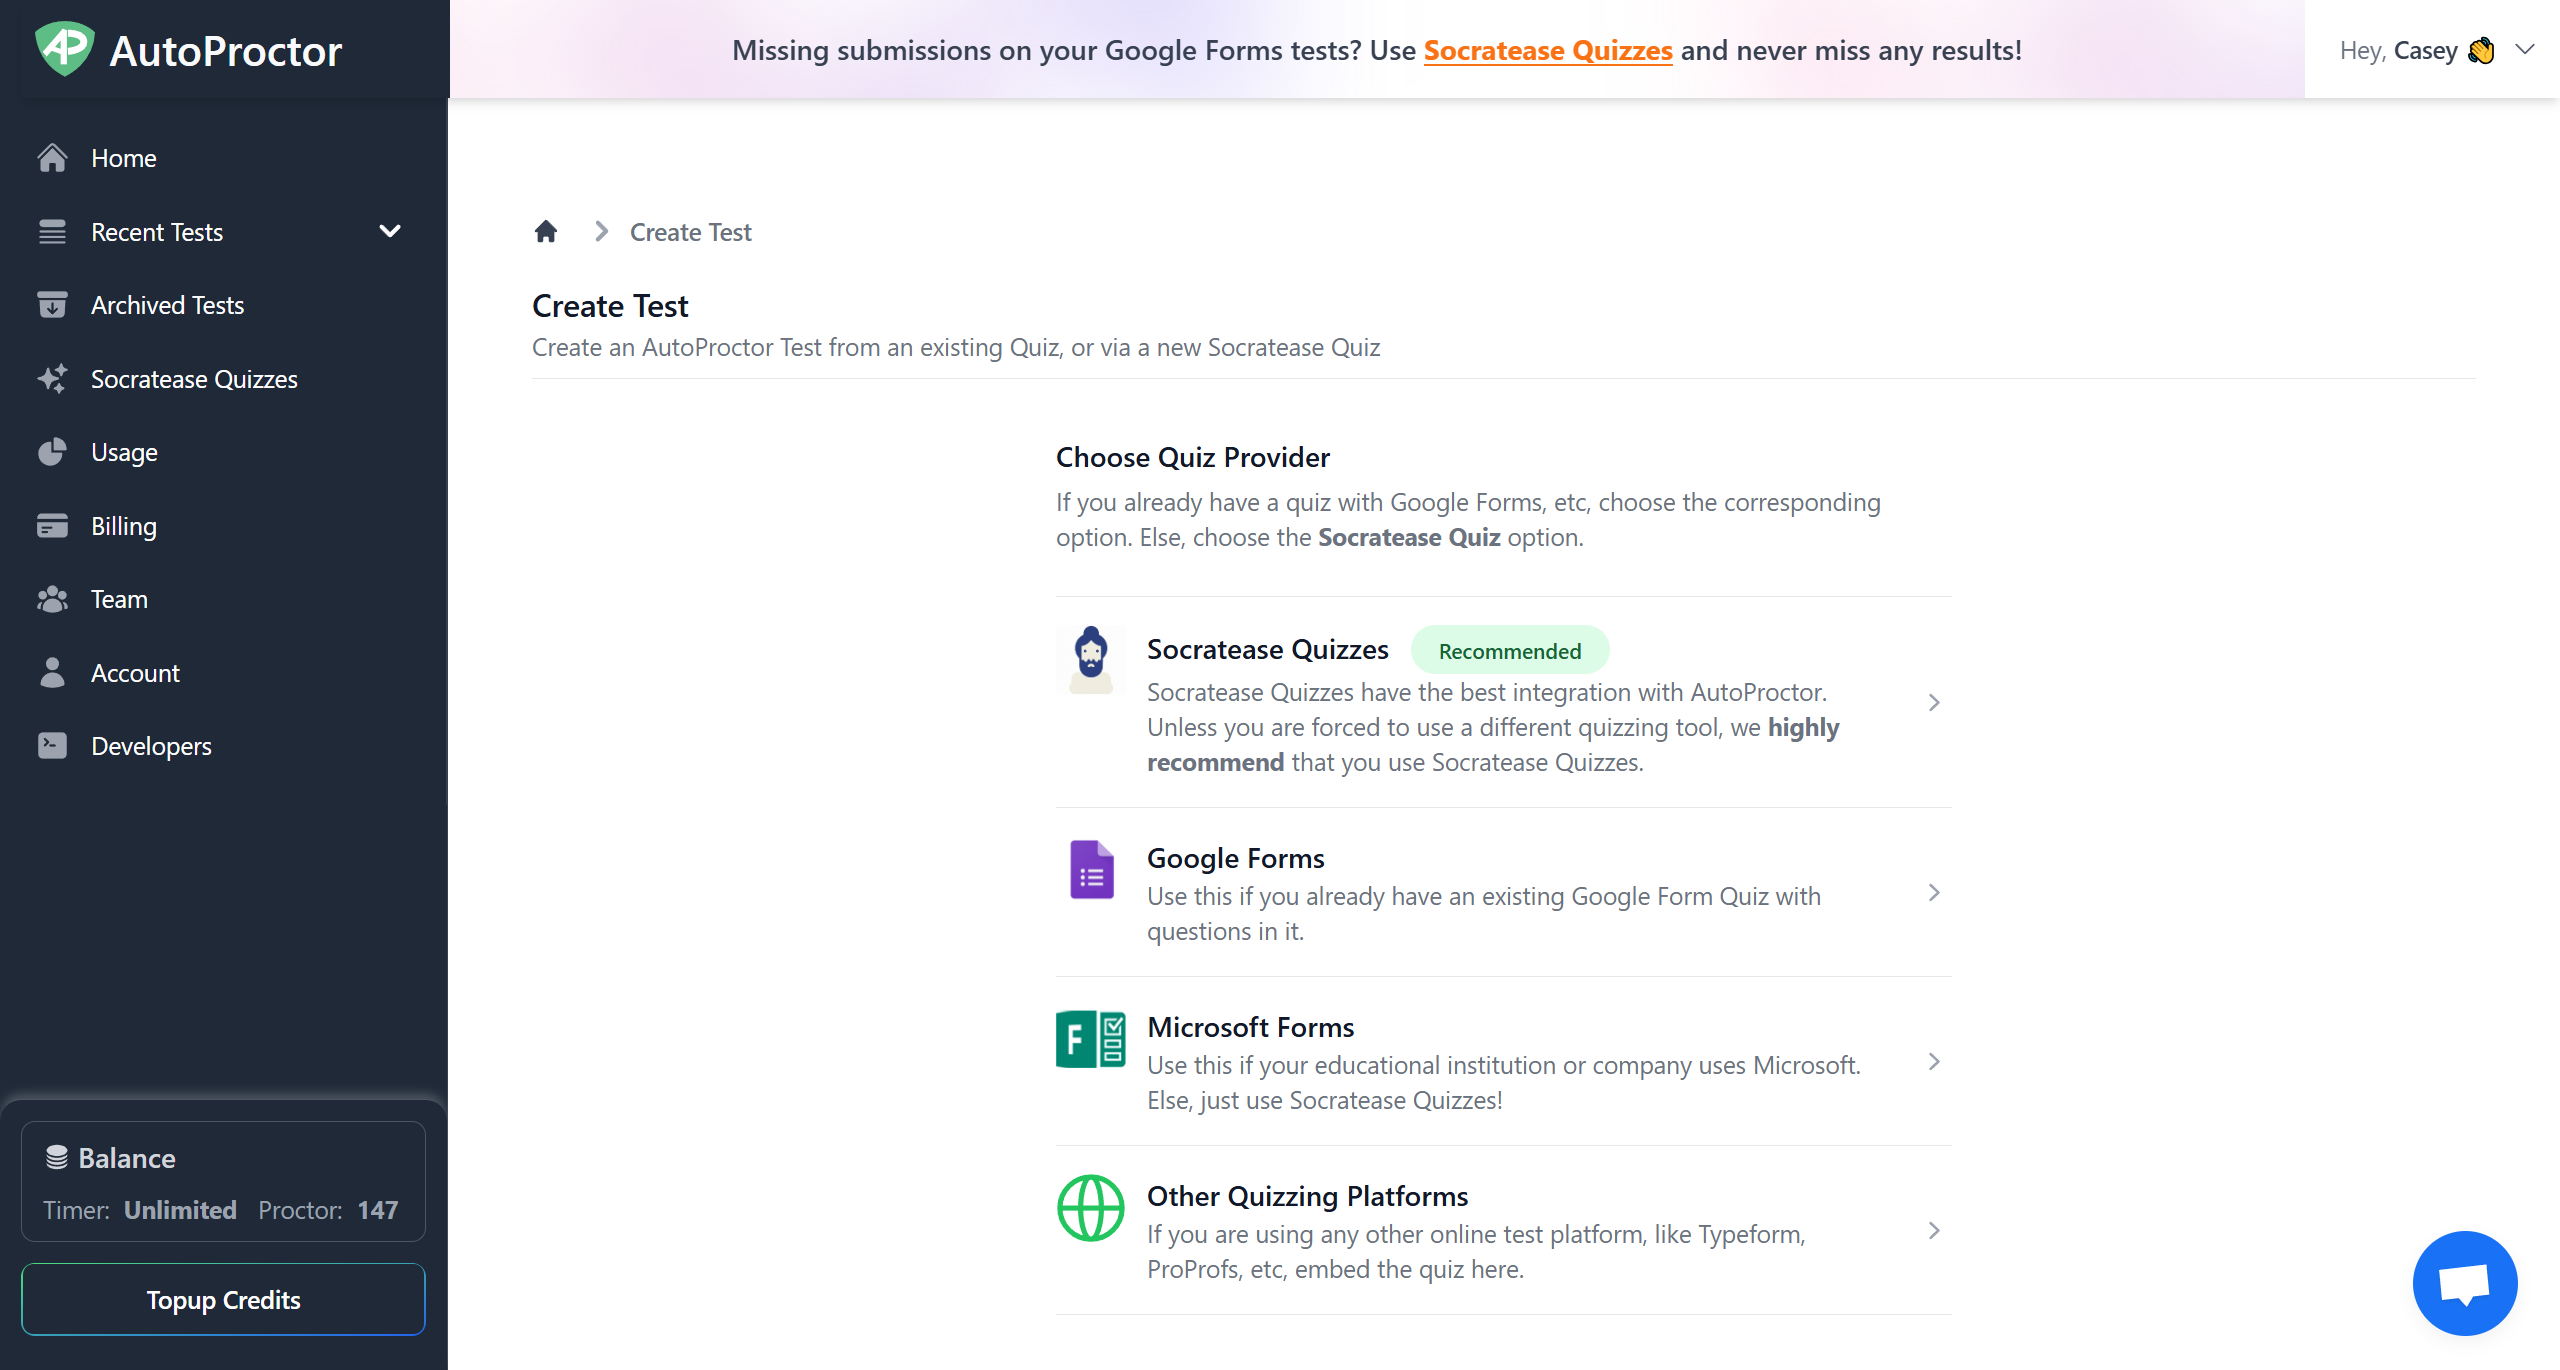Click the Microsoft Forms green icon
Screen dimensions: 2560x1370
[x=1090, y=1039]
